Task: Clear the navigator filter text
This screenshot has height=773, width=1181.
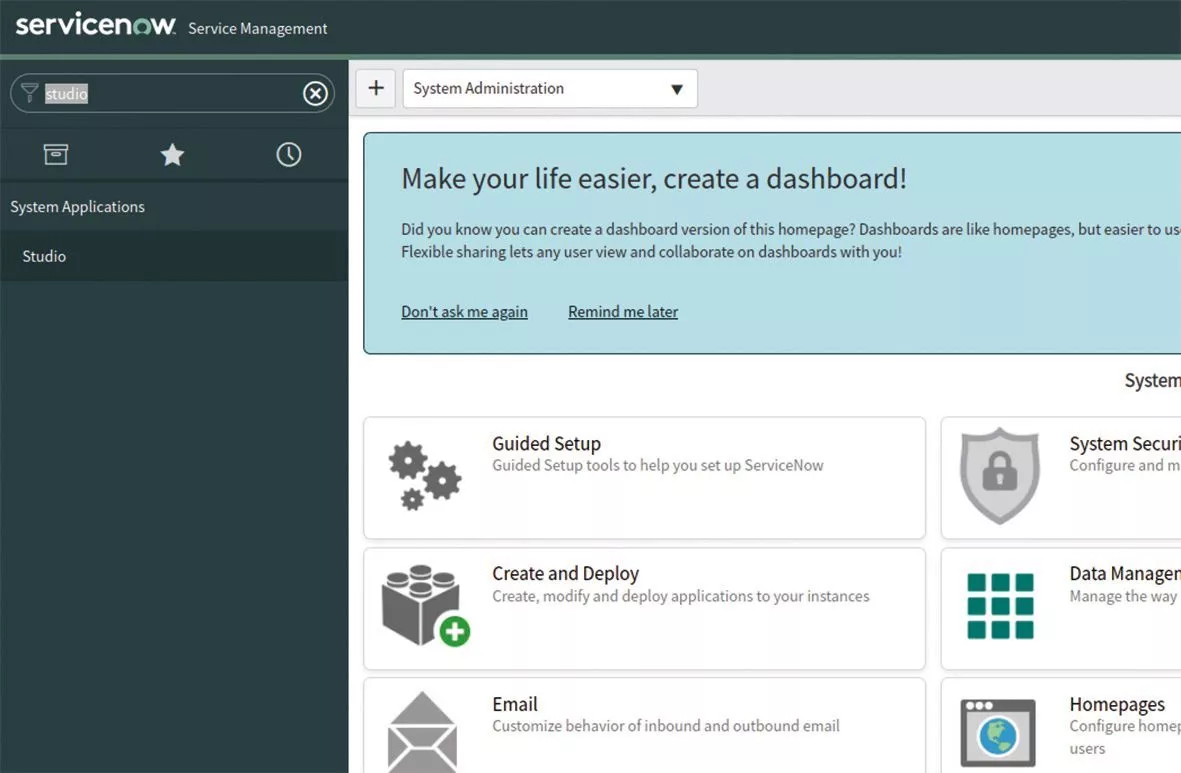Action: [x=315, y=93]
